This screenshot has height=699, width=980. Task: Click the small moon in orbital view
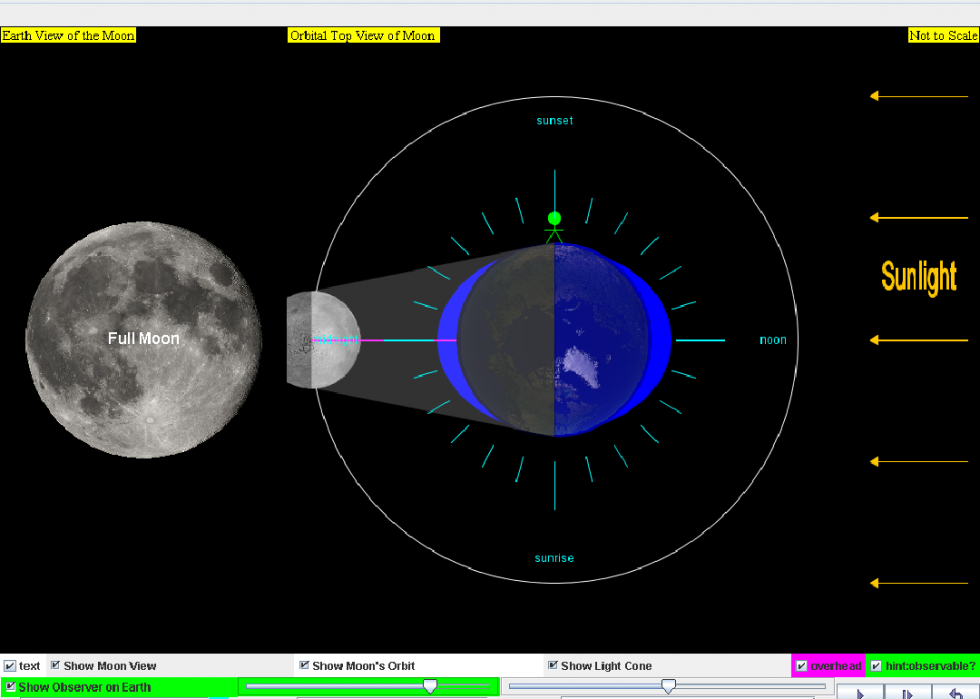324,339
